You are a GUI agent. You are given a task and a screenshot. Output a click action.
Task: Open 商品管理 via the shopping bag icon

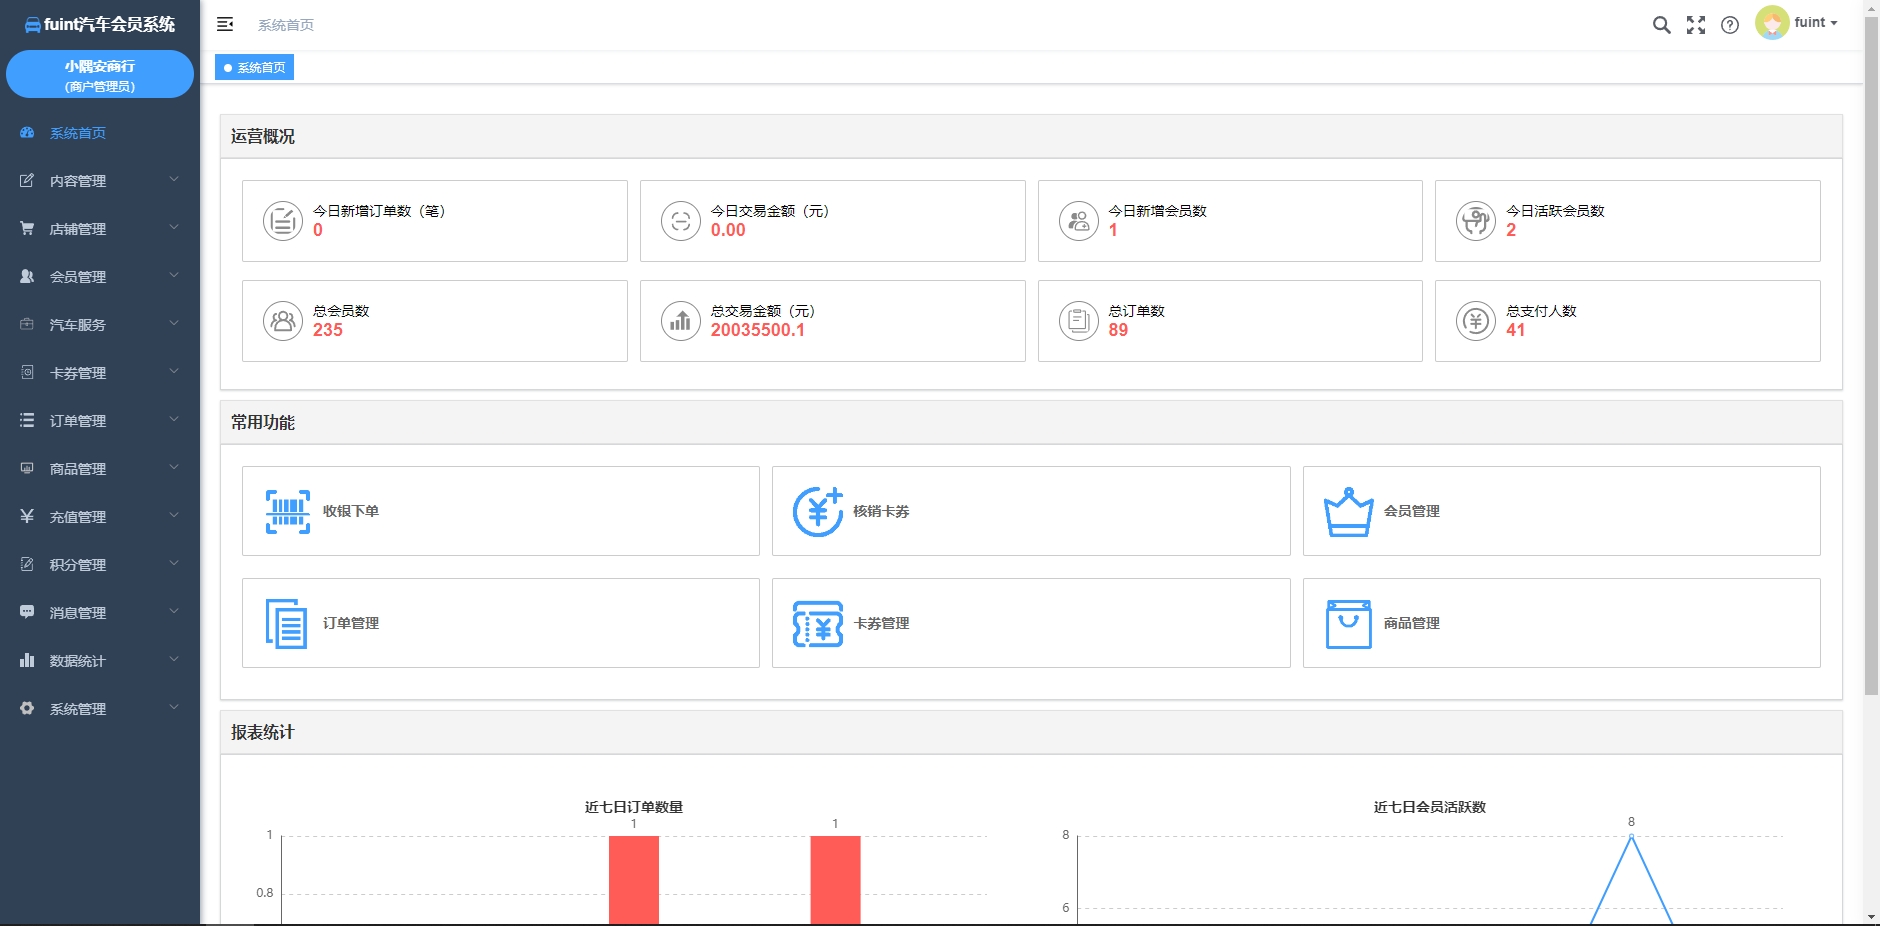(1348, 623)
